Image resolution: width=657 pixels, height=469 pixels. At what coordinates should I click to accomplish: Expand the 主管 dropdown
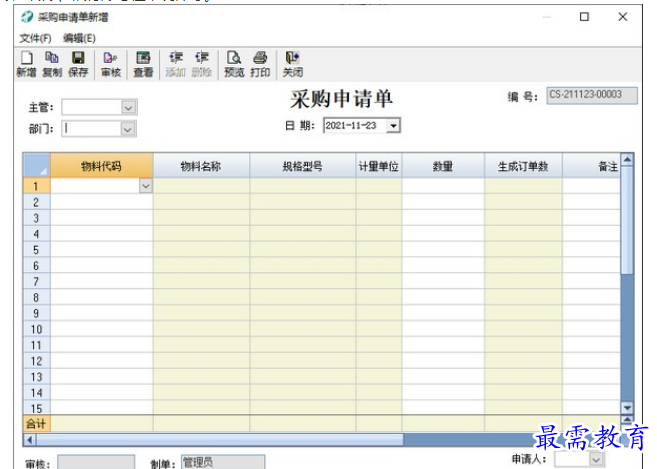[x=129, y=107]
